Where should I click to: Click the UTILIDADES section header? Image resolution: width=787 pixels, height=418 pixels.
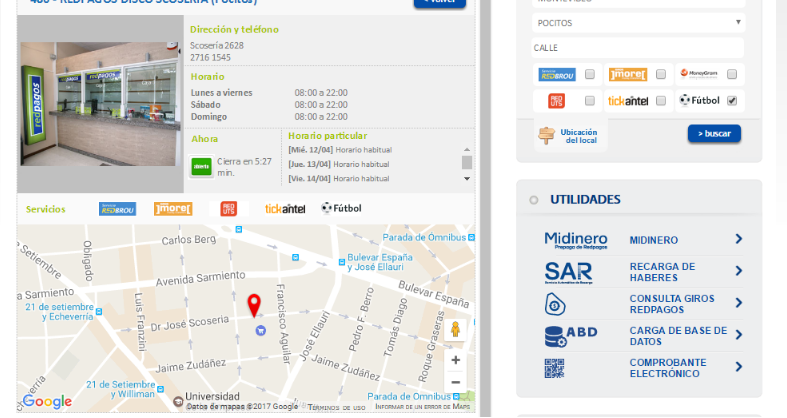pos(585,200)
